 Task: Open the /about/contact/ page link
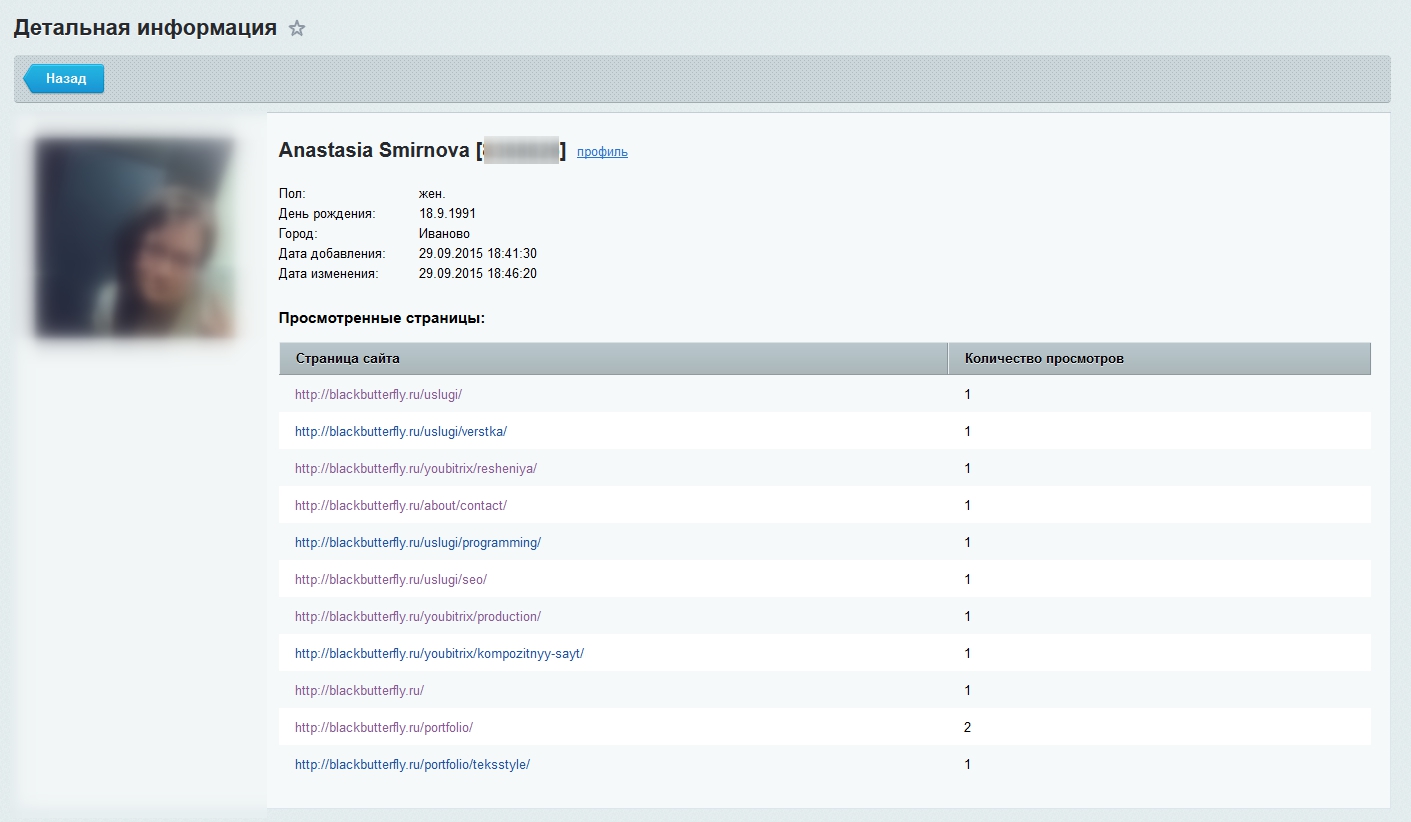pos(401,506)
